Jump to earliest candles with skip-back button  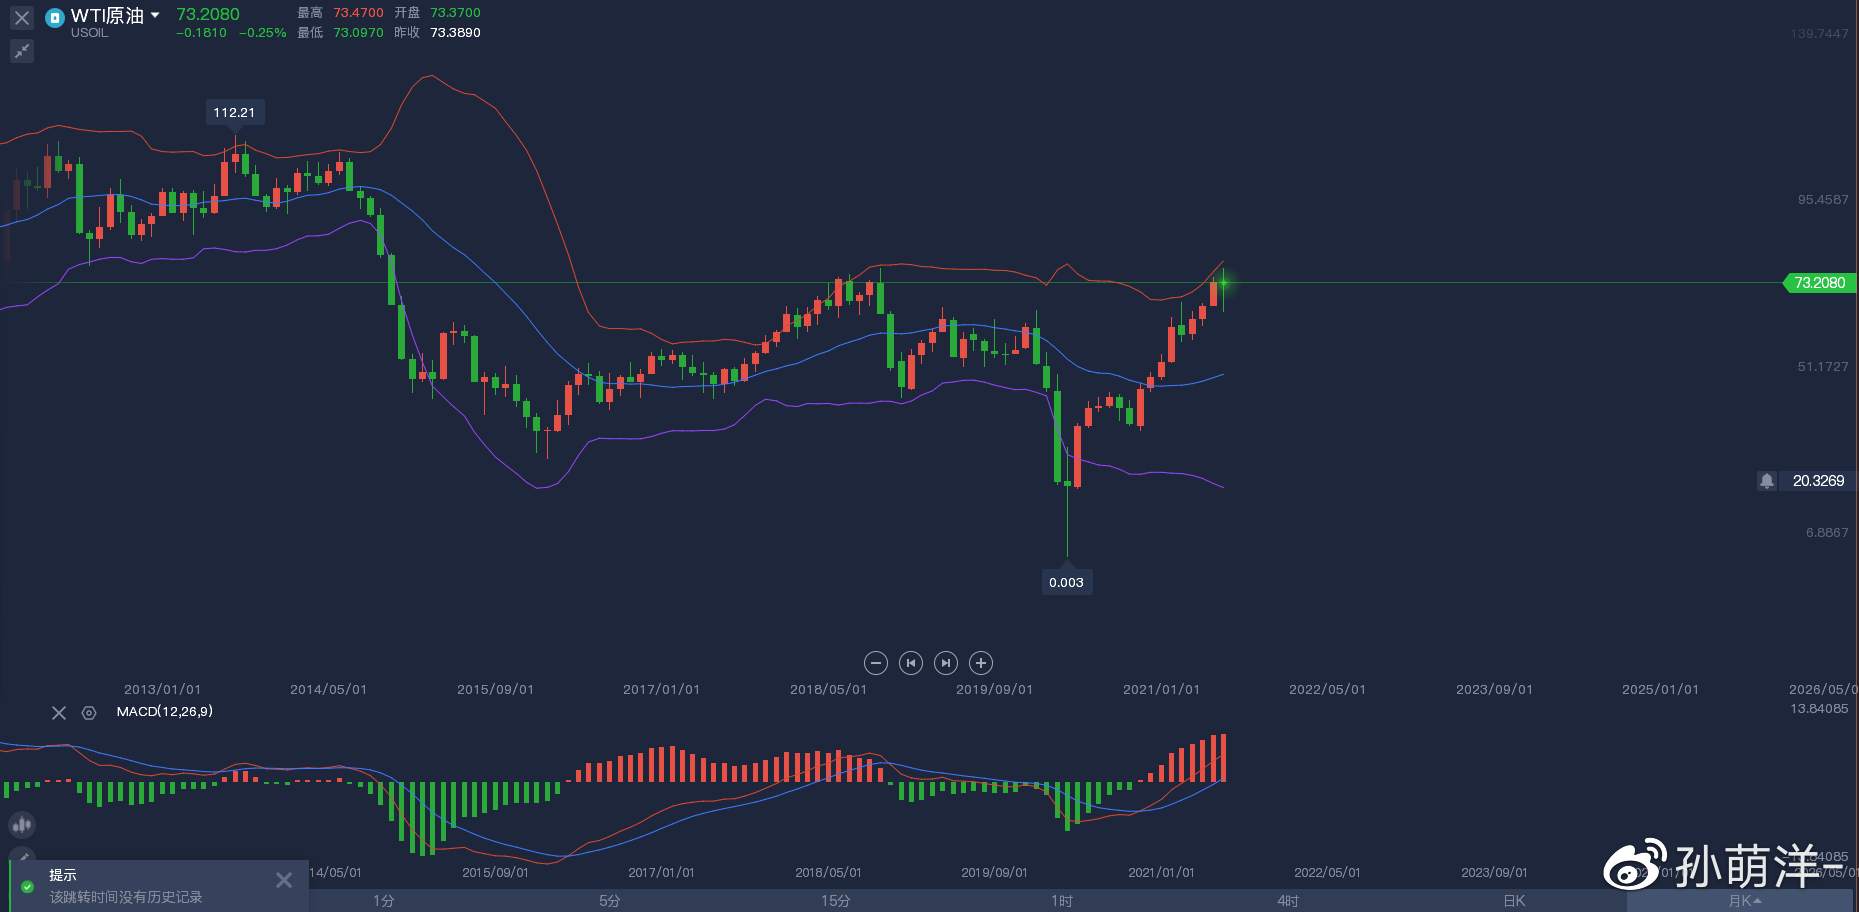910,663
